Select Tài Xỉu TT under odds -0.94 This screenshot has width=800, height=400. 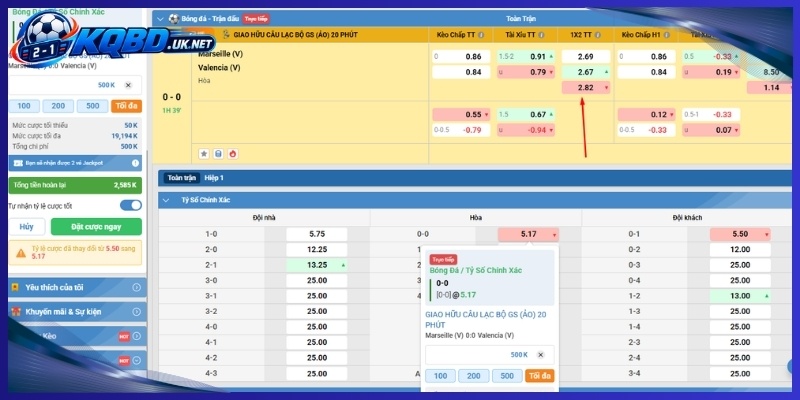coord(526,130)
